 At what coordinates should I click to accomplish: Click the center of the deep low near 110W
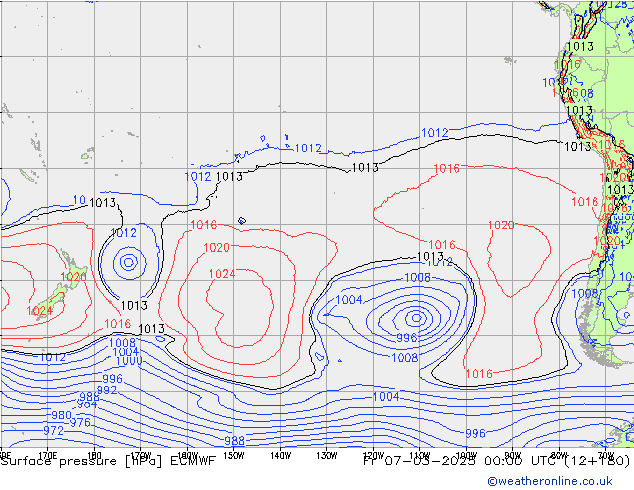click(416, 318)
